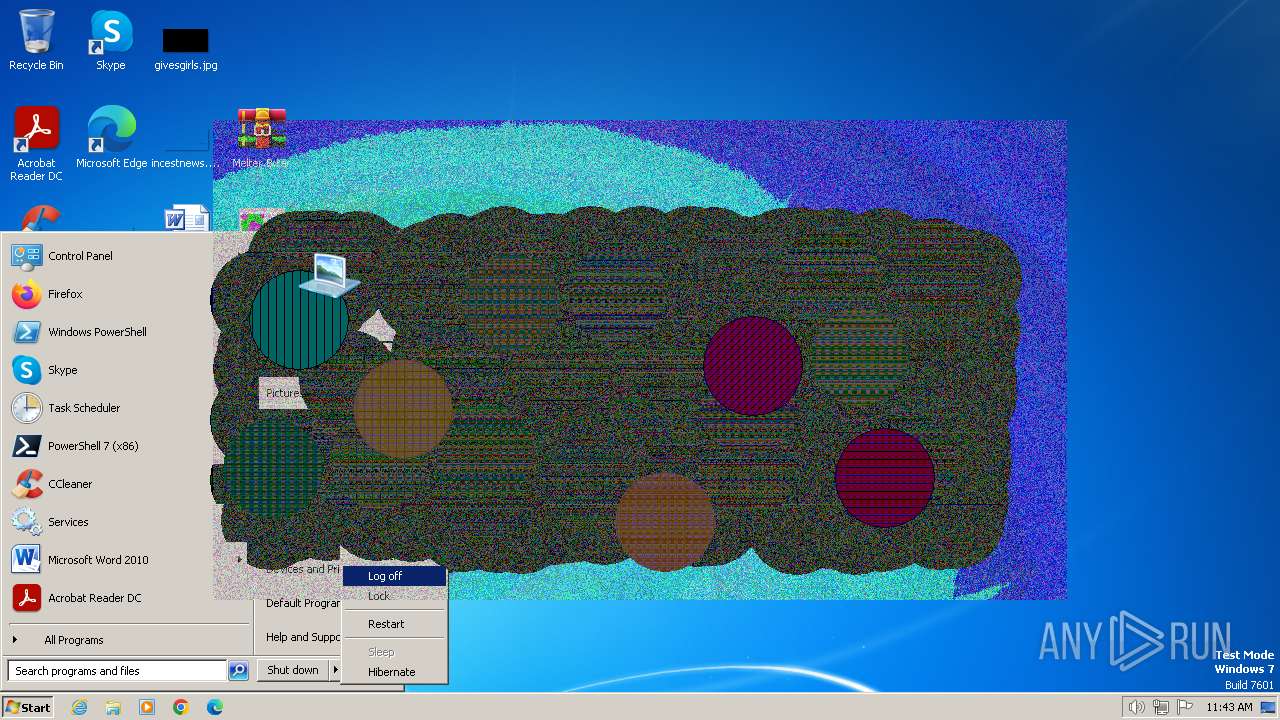Open Google Chrome from the taskbar
Screen dimensions: 1280x720
(181, 707)
